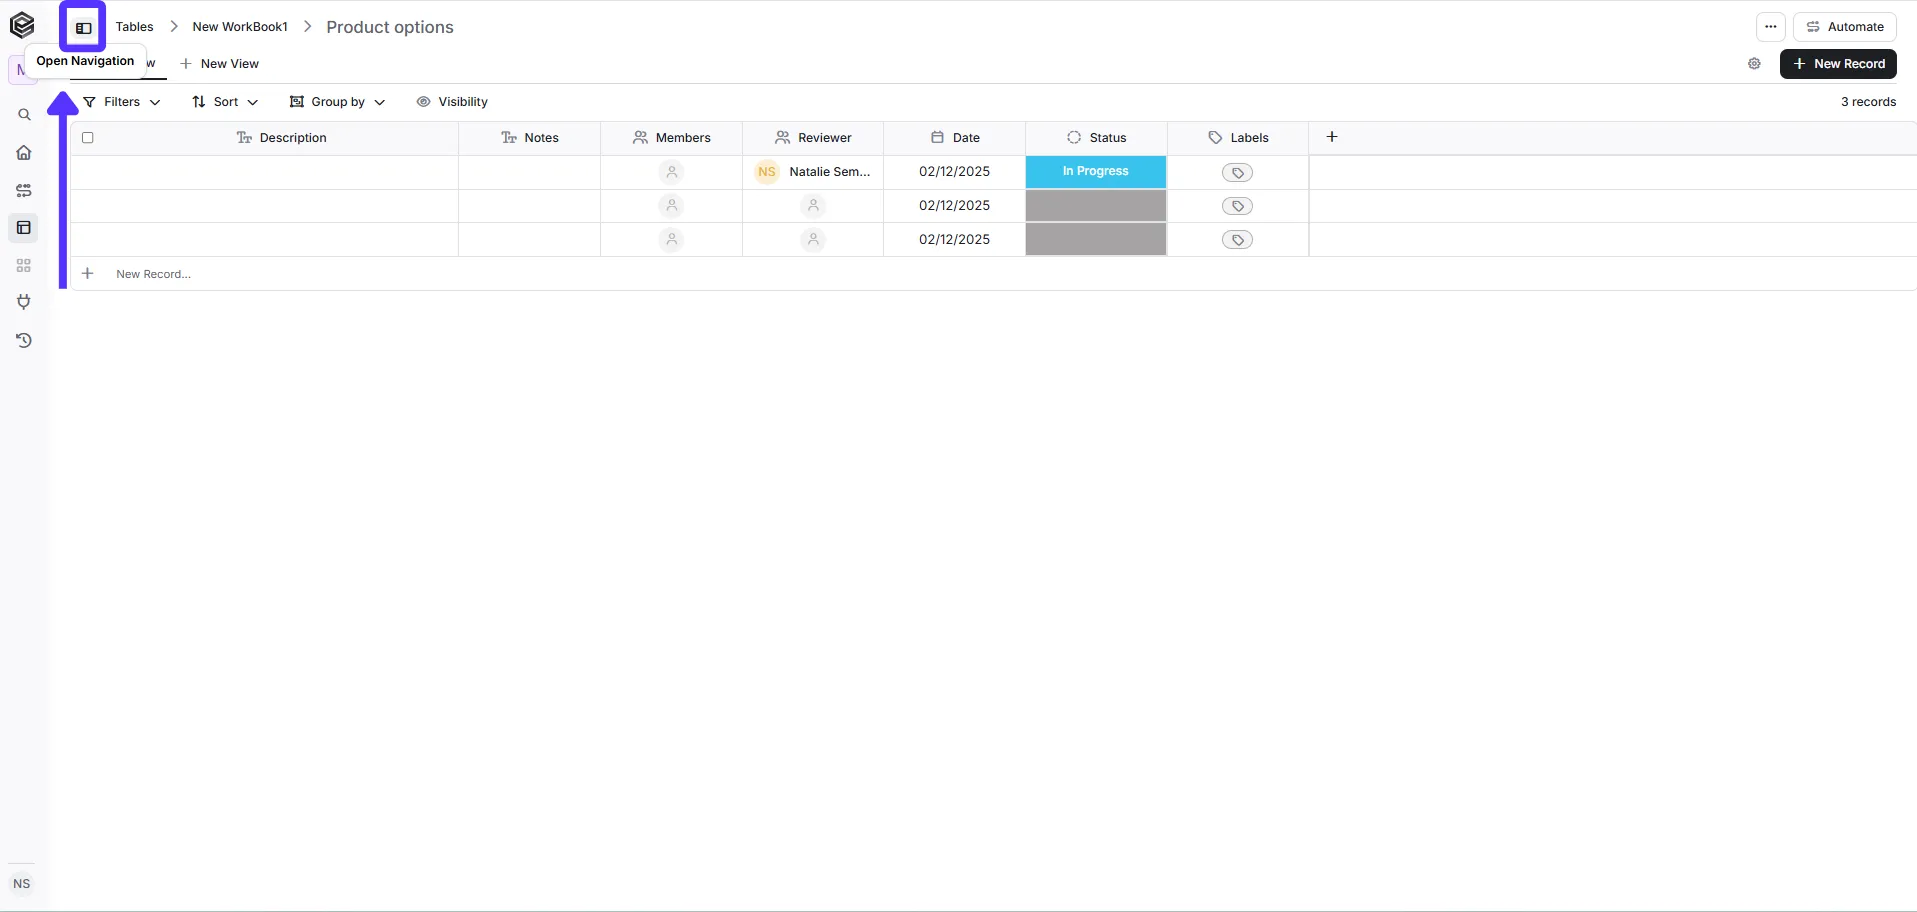Select the Reviewer column header
1917x912 pixels.
pos(813,138)
